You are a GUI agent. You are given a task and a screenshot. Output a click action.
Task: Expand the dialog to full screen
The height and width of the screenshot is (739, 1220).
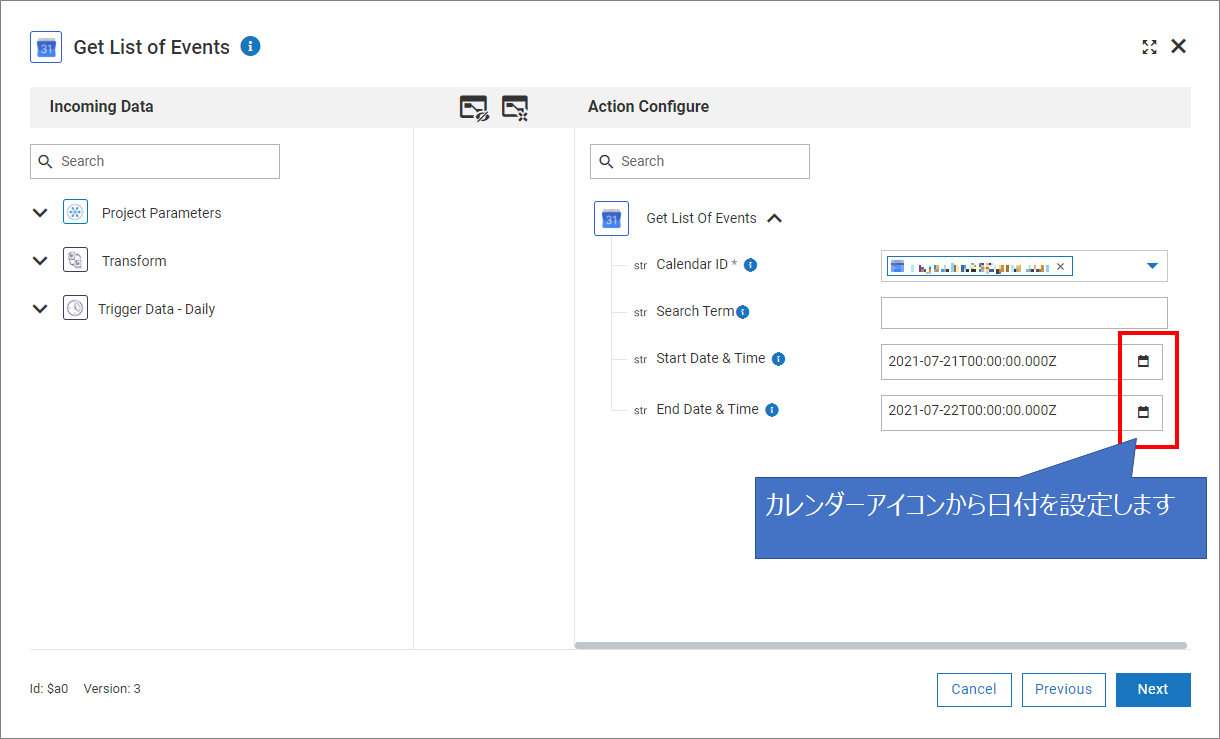pyautogui.click(x=1149, y=47)
